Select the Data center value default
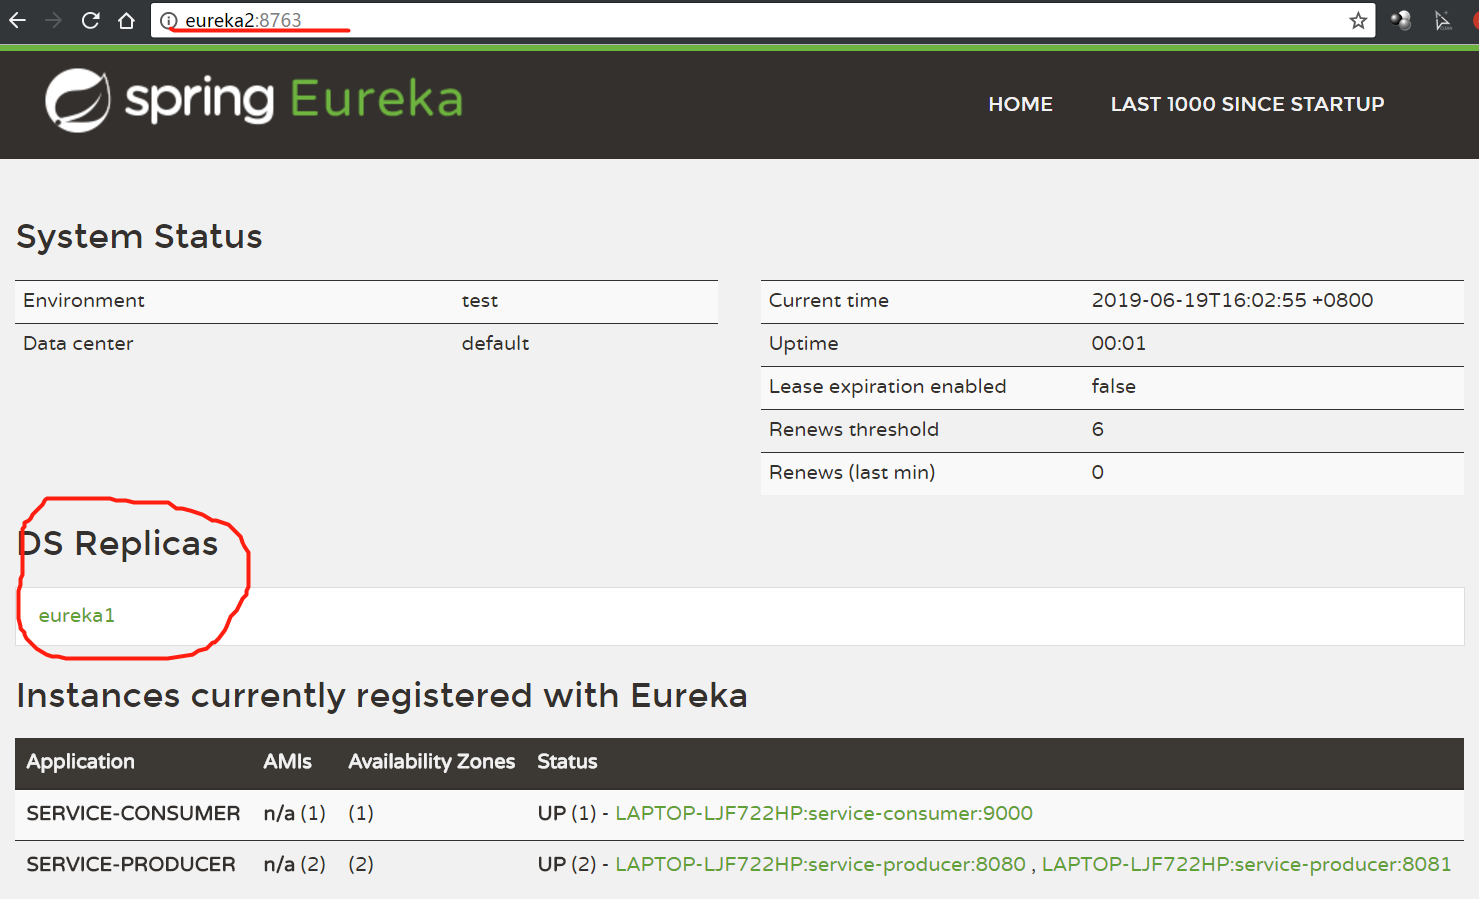Viewport: 1479px width, 899px height. pyautogui.click(x=495, y=343)
